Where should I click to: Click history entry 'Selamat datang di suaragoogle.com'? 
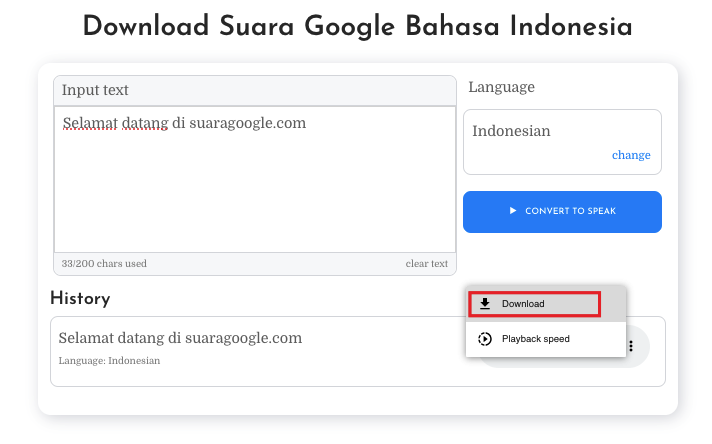point(180,338)
